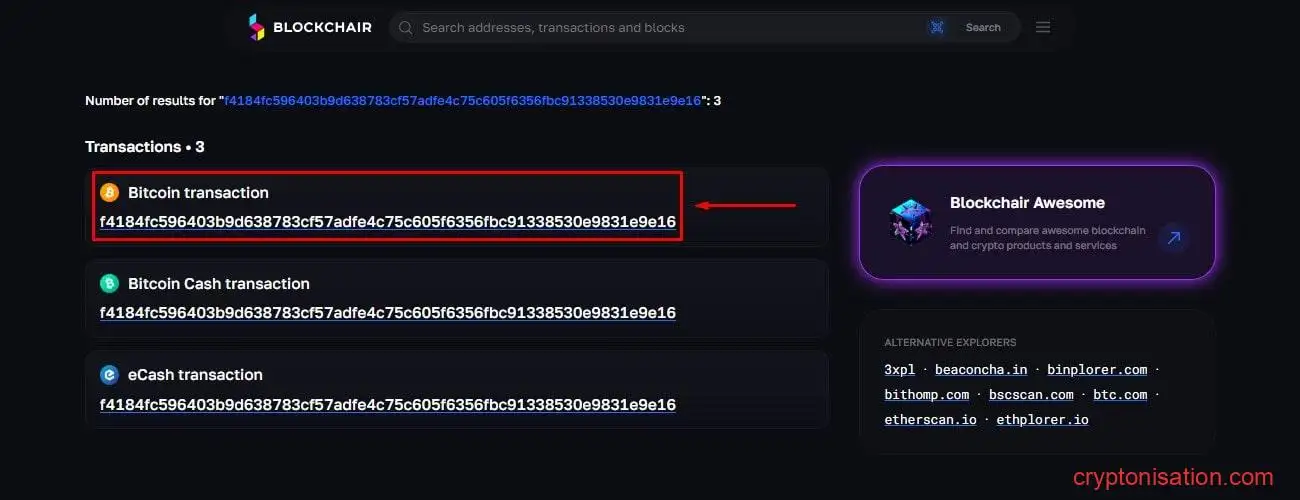Click the magnifier icon in search bar
The image size is (1300, 500).
pyautogui.click(x=406, y=27)
